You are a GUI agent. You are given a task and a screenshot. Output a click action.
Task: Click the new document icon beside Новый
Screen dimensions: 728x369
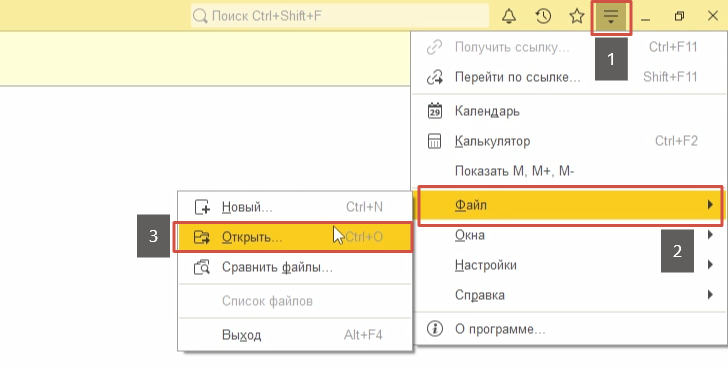click(202, 207)
